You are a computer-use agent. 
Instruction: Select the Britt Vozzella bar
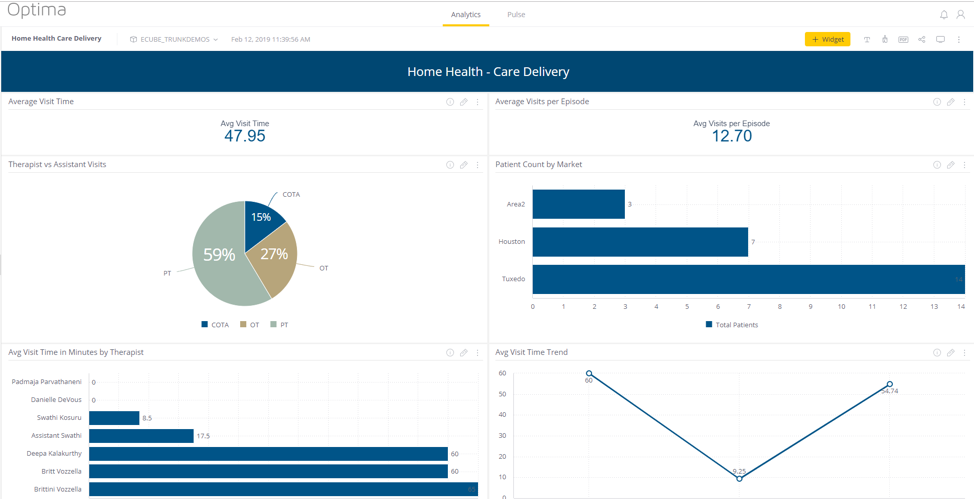(x=268, y=472)
